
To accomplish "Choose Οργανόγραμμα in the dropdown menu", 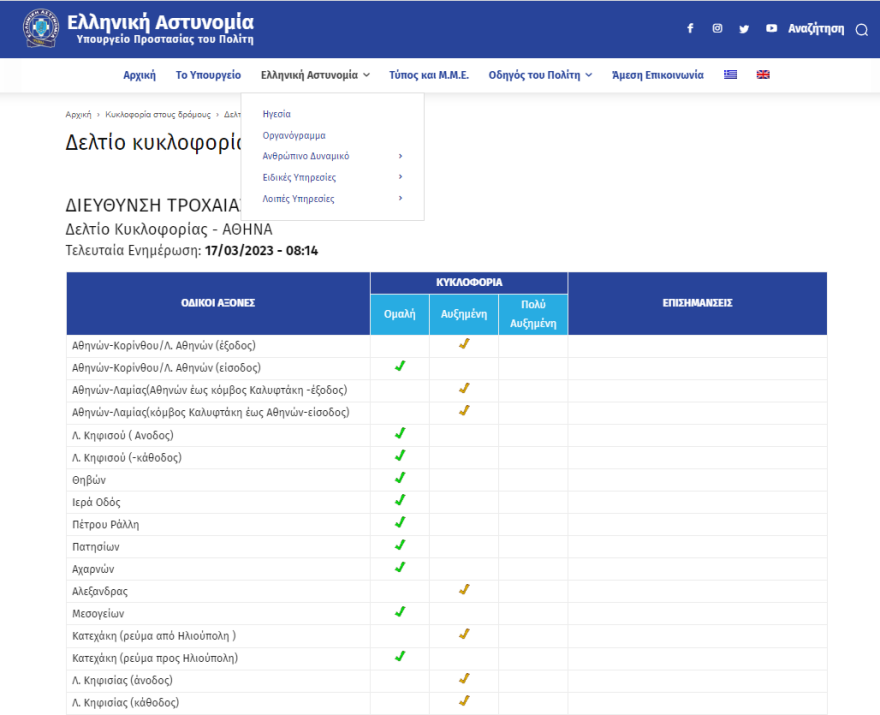I will coord(293,135).
